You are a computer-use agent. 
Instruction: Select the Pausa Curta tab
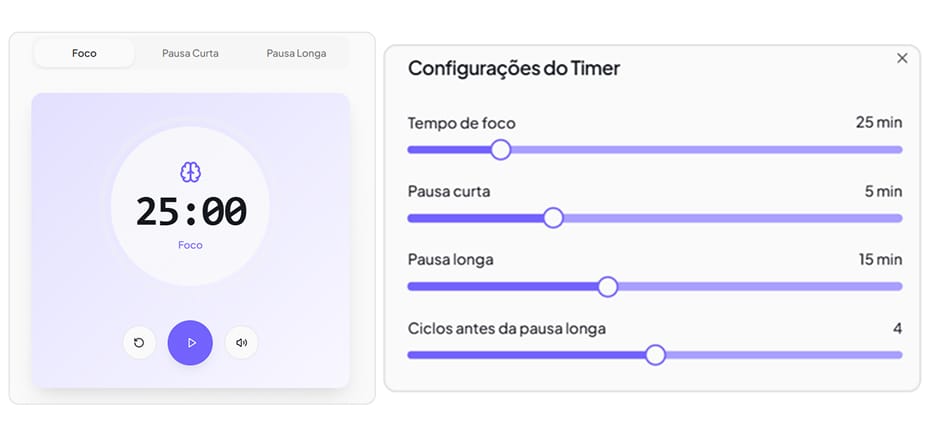point(190,53)
